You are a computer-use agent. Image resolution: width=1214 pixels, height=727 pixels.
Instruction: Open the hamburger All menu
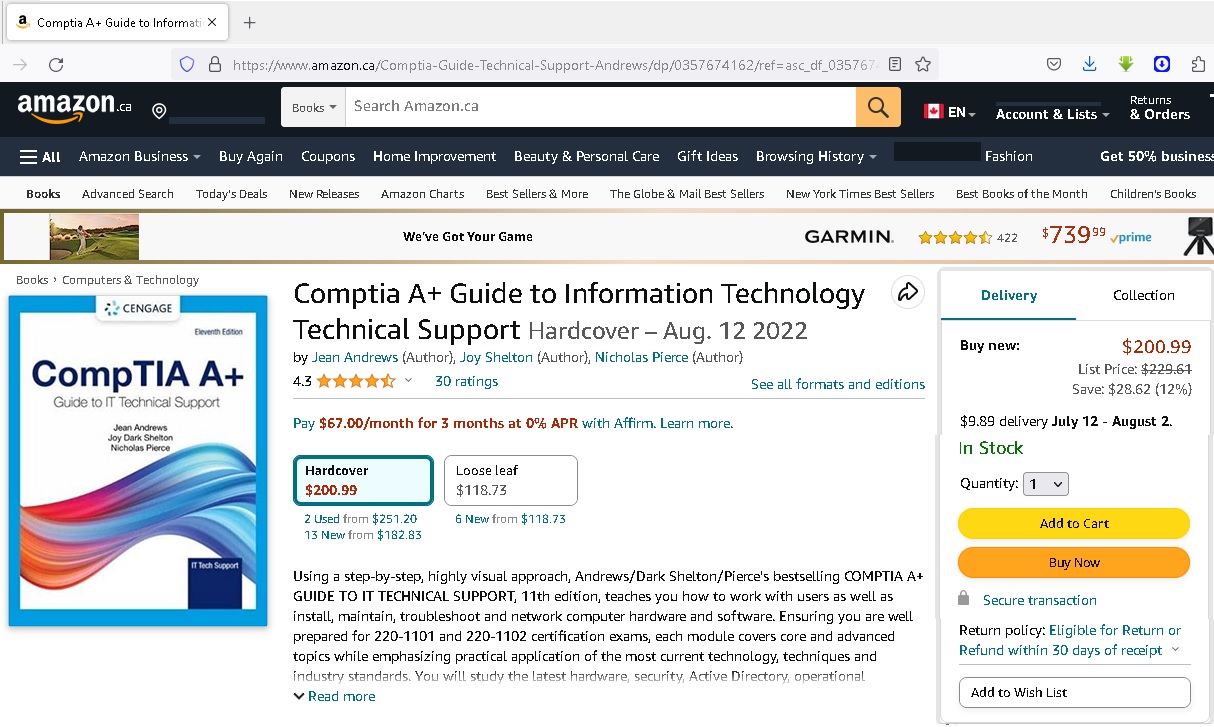pos(40,156)
